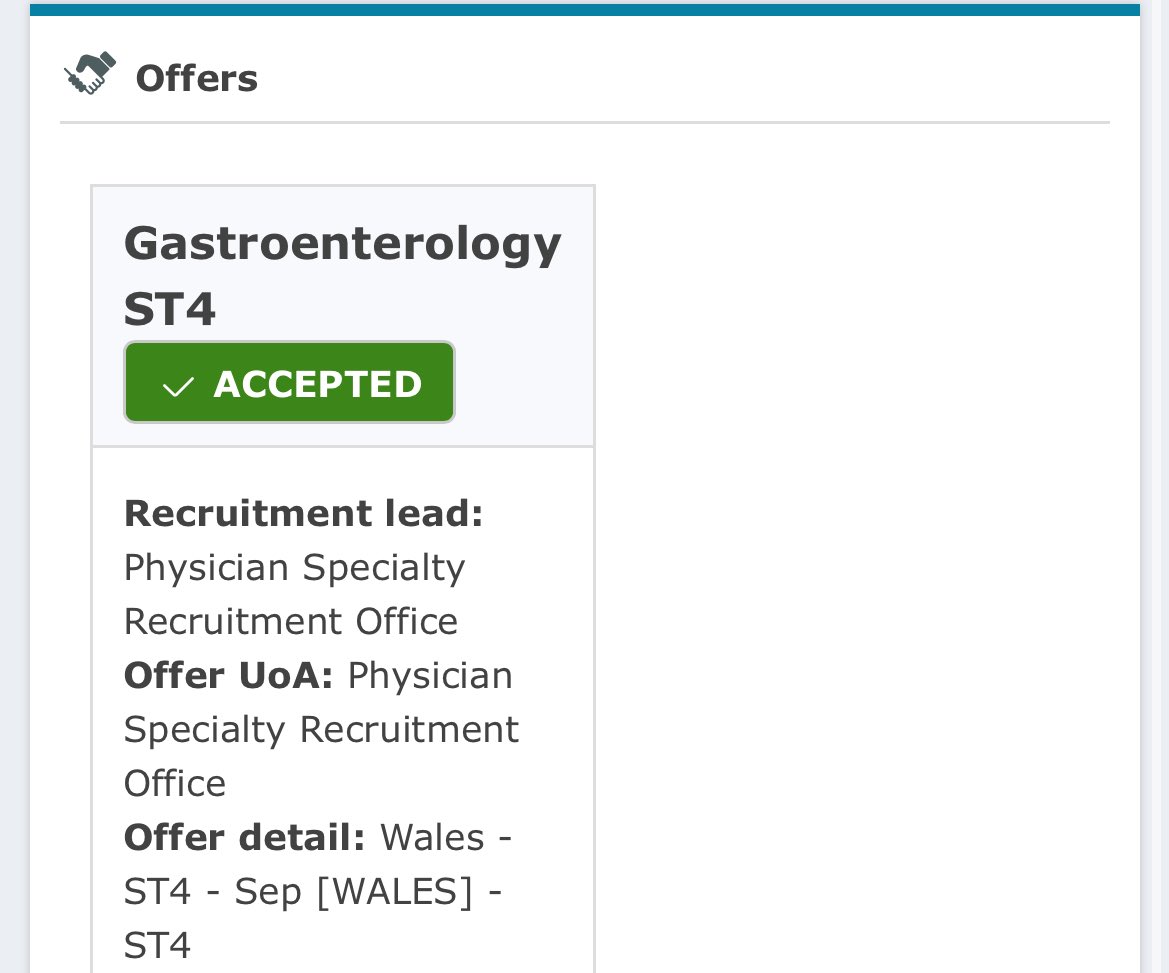This screenshot has height=973, width=1169.
Task: Click the Offer UoA label
Action: 229,675
